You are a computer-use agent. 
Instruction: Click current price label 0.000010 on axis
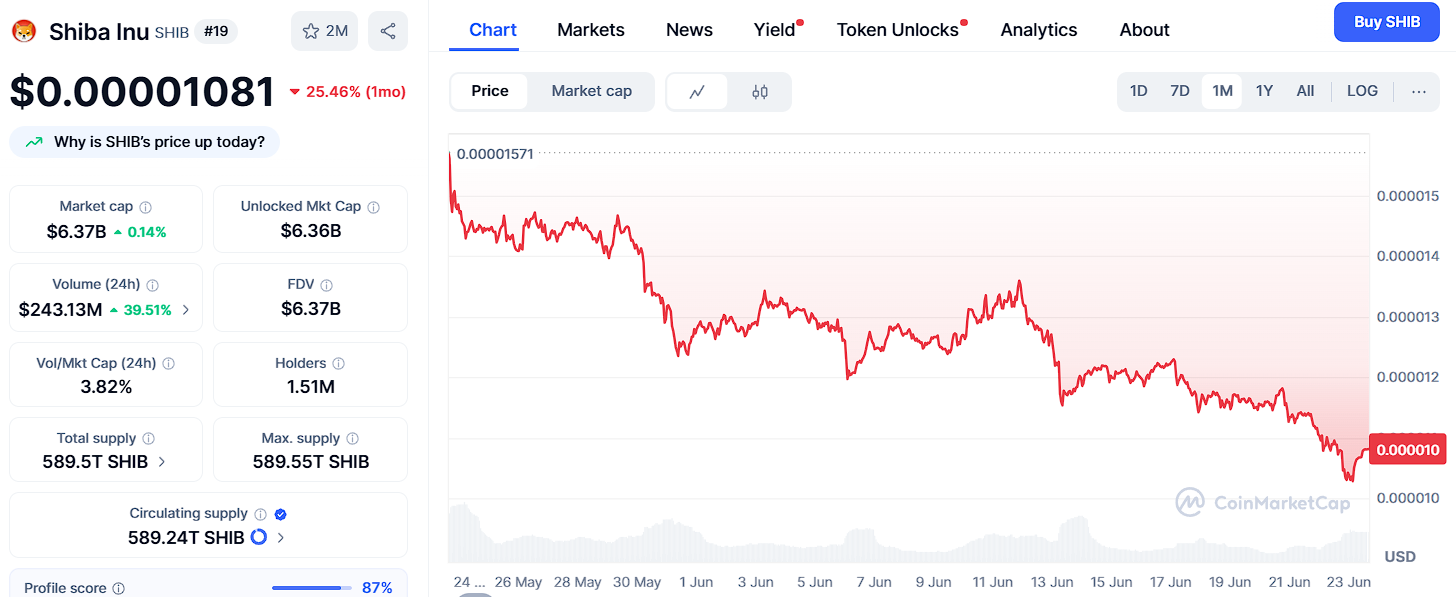[1408, 450]
